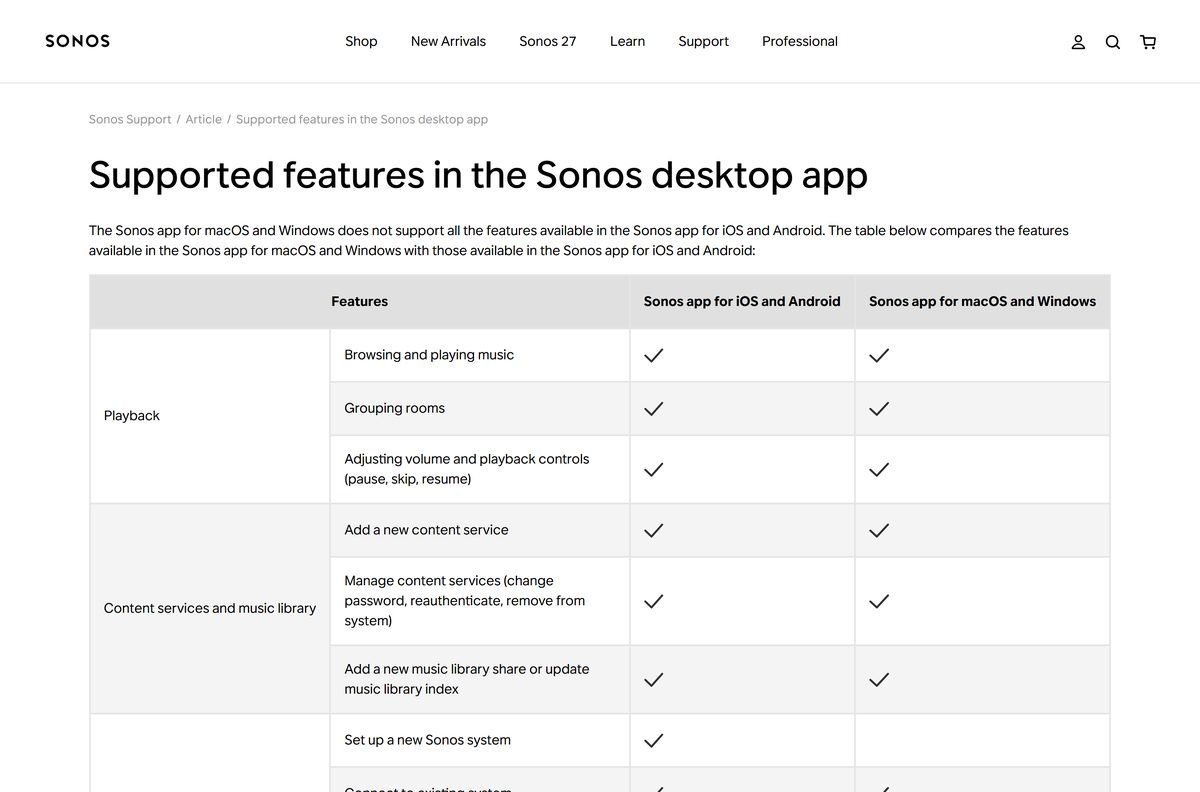The width and height of the screenshot is (1200, 792).
Task: Follow the Article breadcrumb link
Action: tap(204, 119)
